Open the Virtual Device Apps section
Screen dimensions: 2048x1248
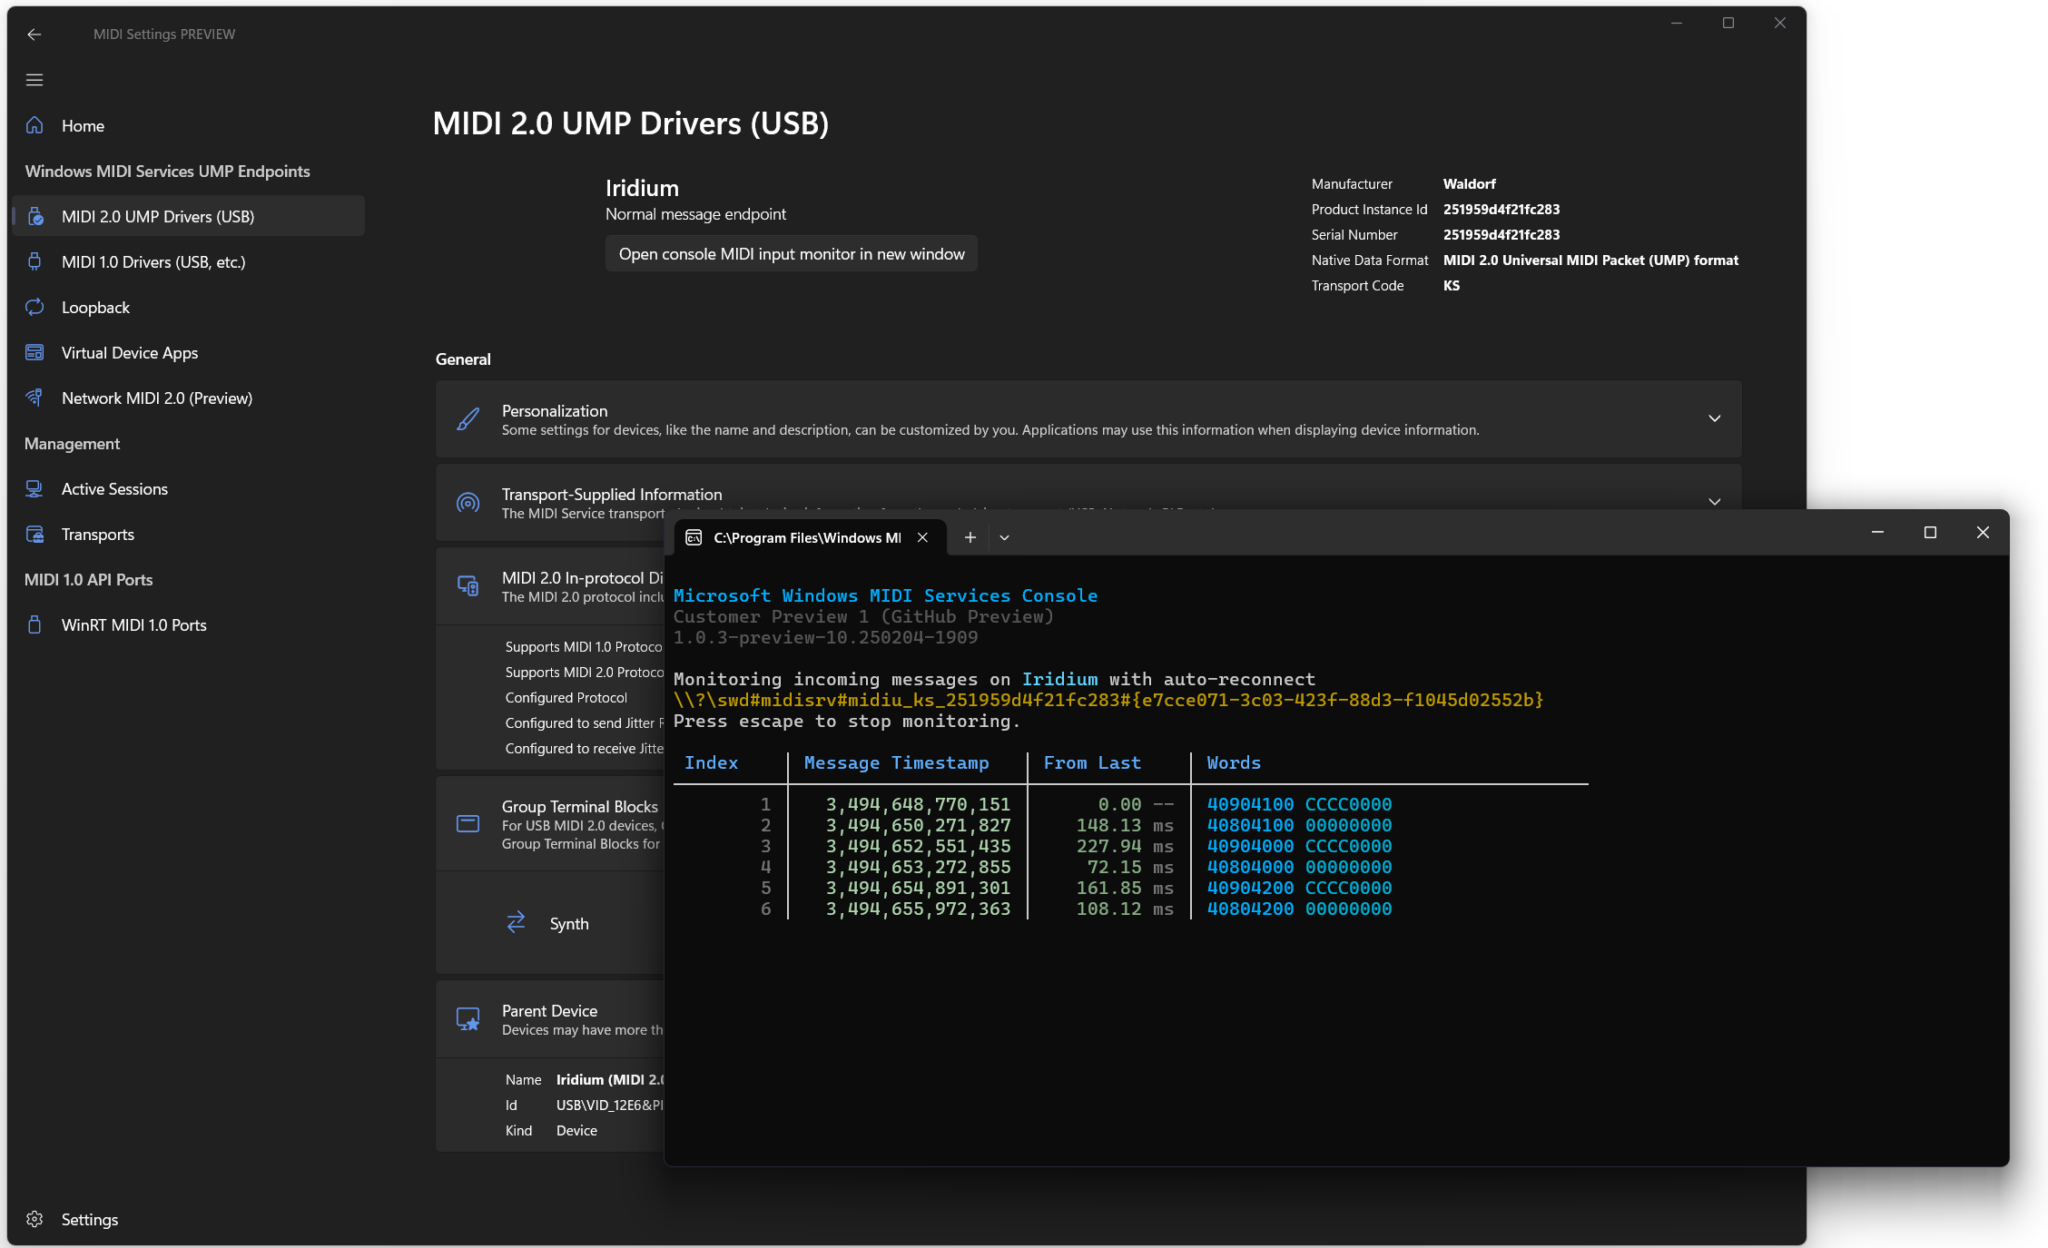(x=130, y=352)
